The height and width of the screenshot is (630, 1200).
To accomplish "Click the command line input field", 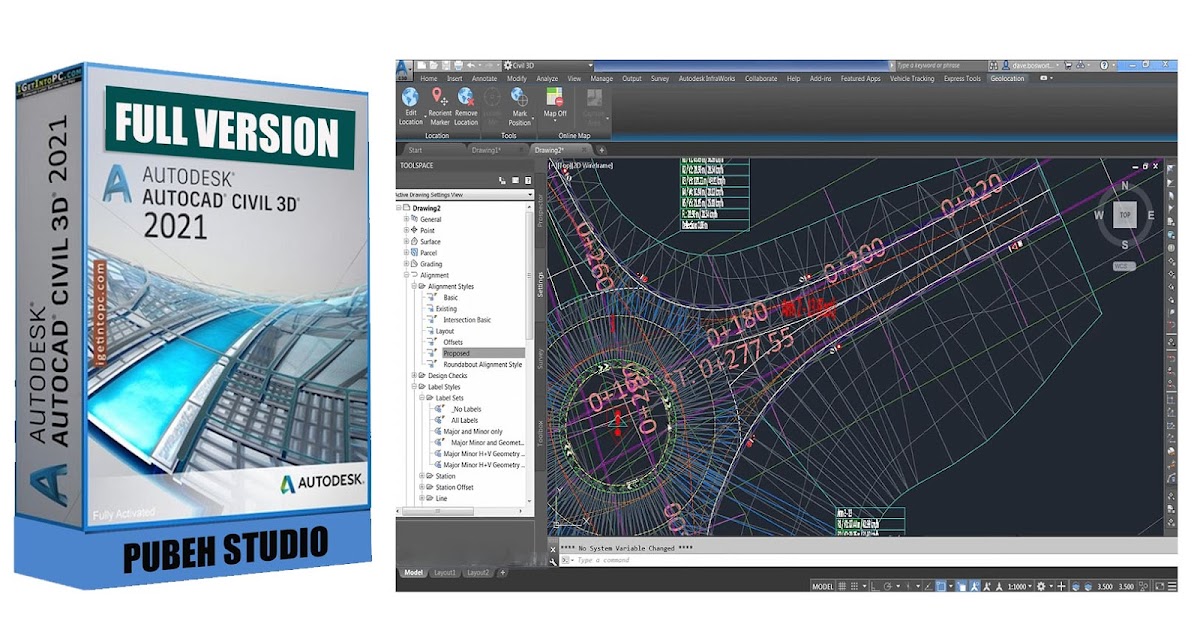I will [680, 560].
